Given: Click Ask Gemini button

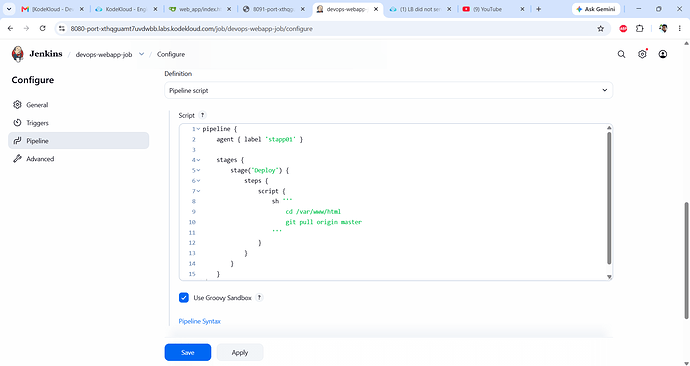Looking at the screenshot, I should pyautogui.click(x=596, y=9).
